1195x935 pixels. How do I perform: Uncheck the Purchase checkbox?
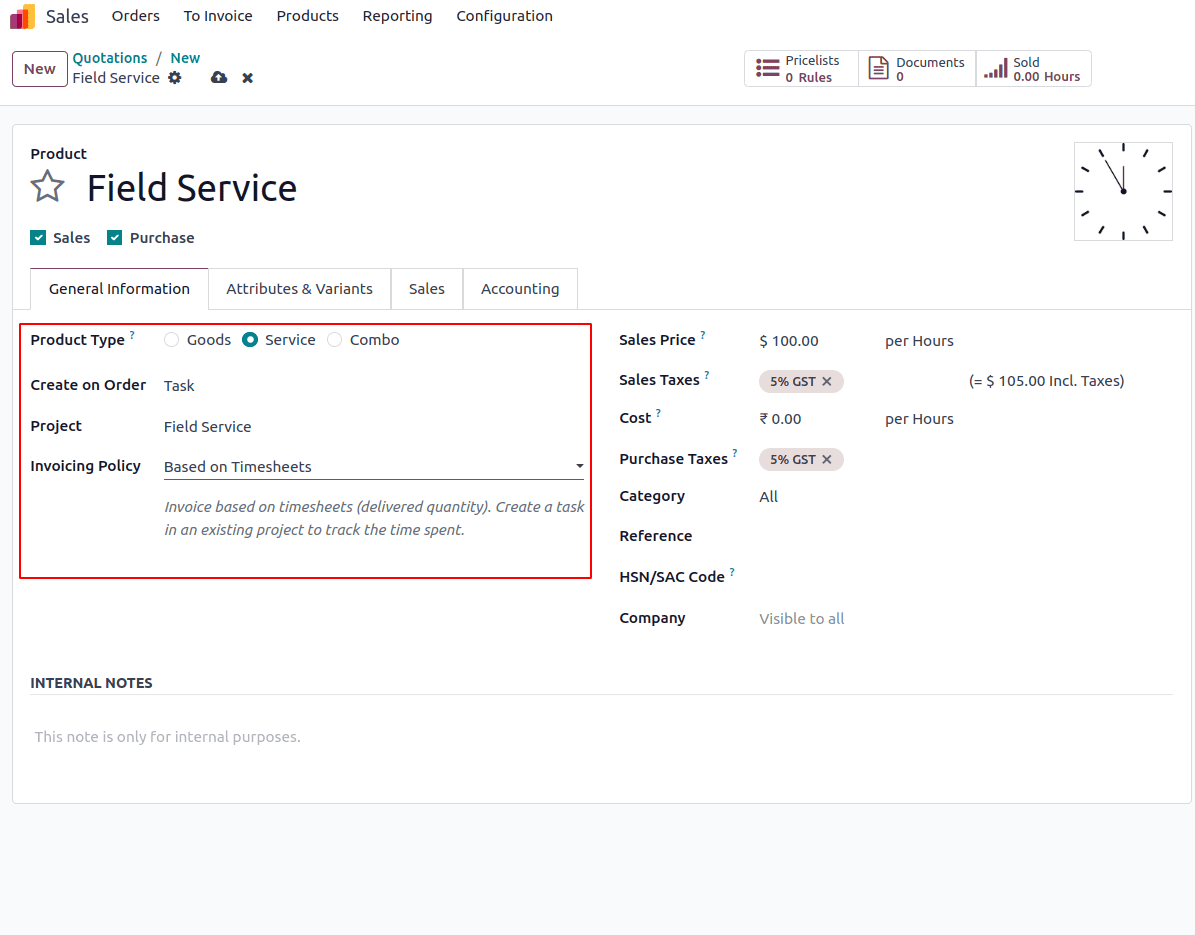point(114,238)
